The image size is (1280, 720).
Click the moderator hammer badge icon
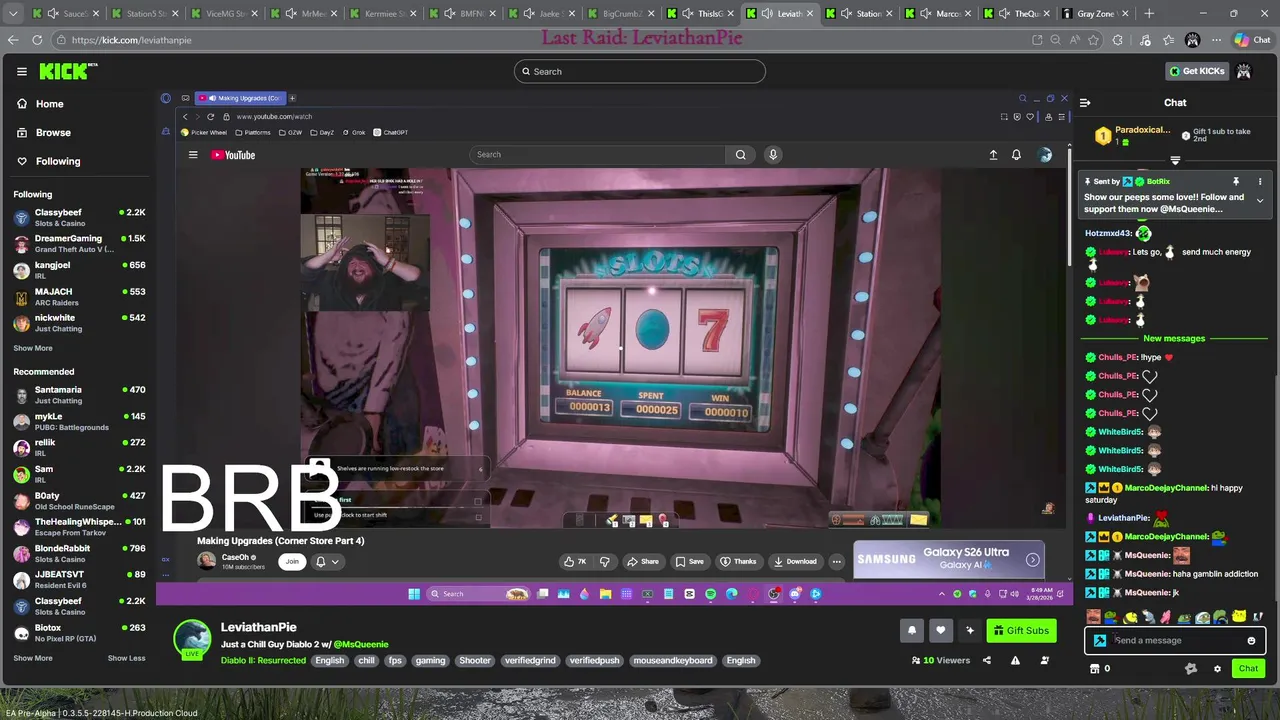pos(1100,640)
